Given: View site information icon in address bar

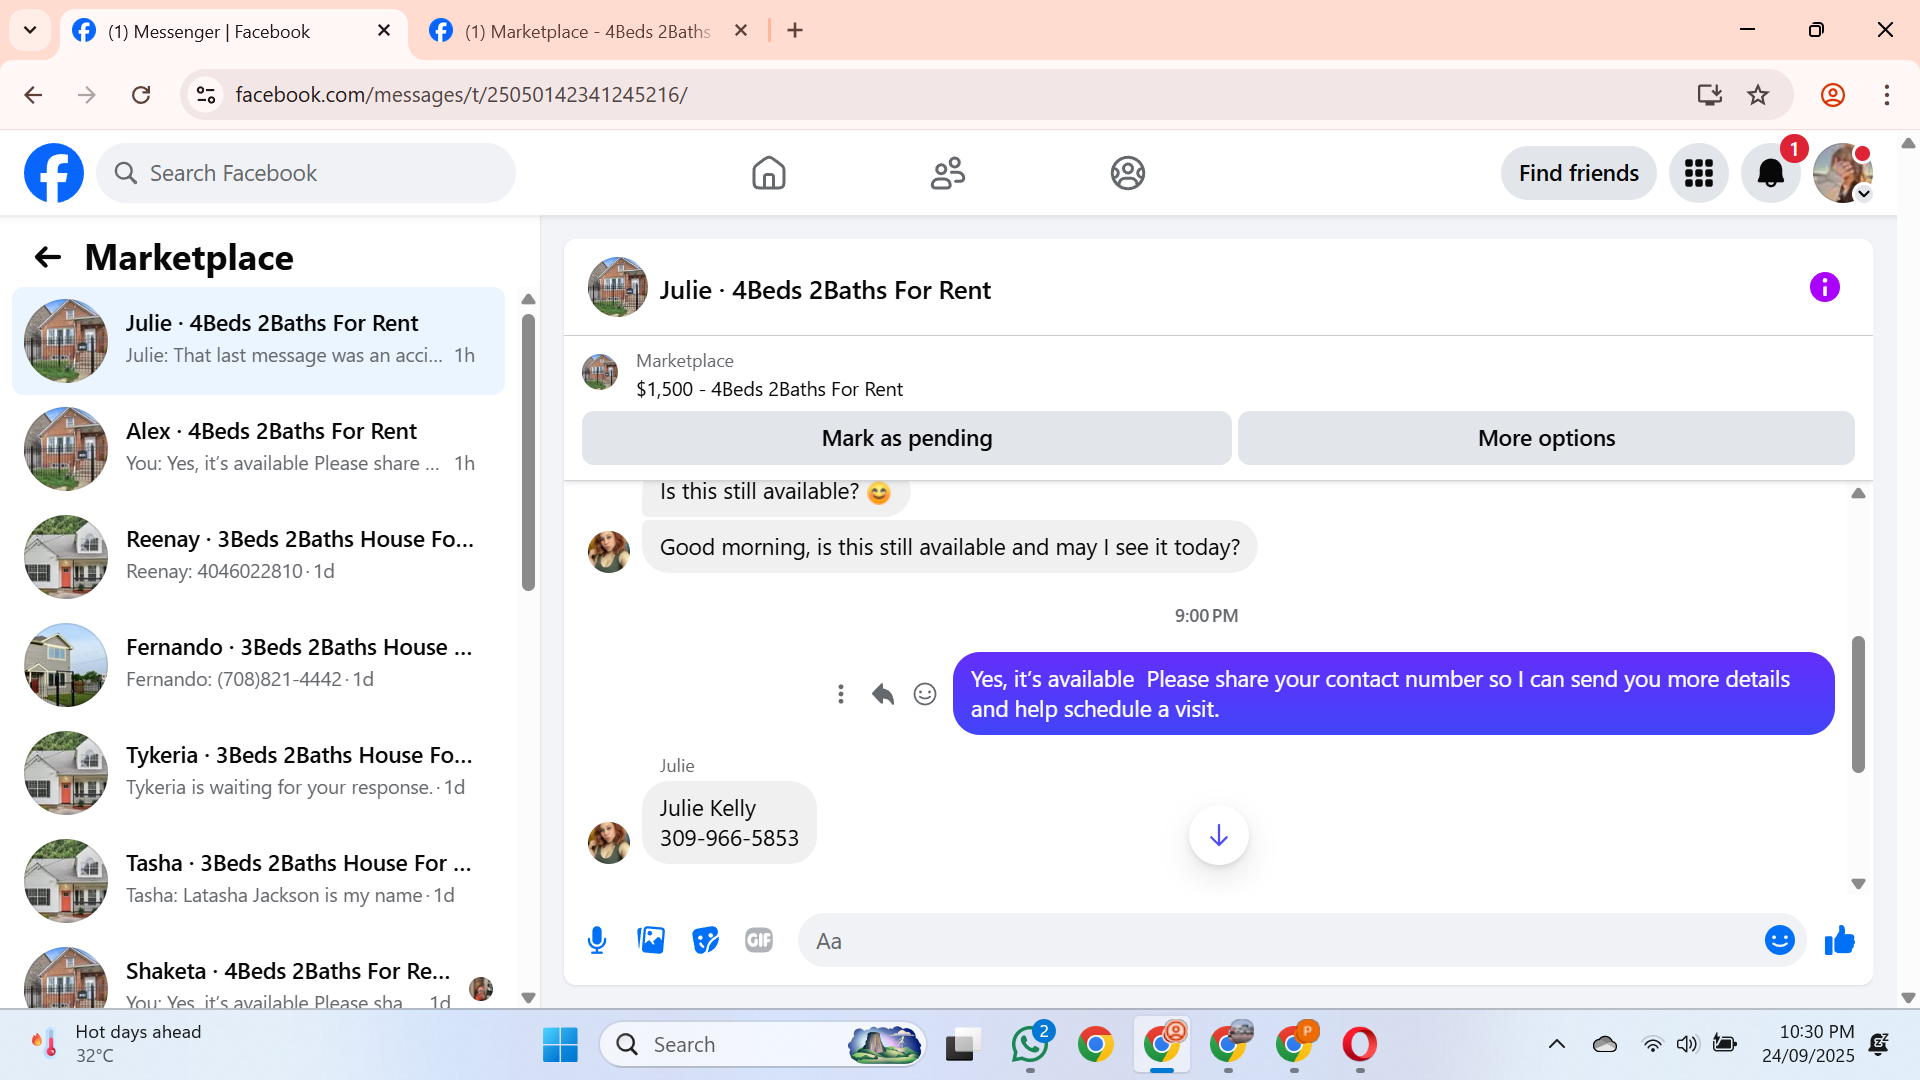Looking at the screenshot, I should click(x=206, y=95).
